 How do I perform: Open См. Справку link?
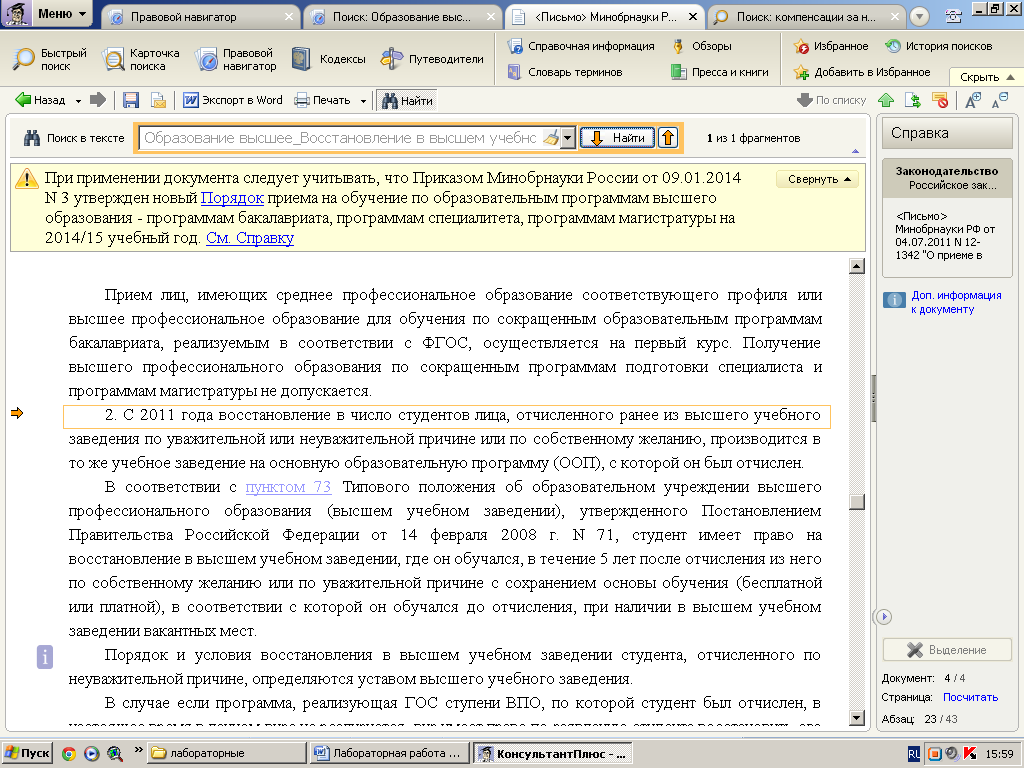[x=250, y=238]
